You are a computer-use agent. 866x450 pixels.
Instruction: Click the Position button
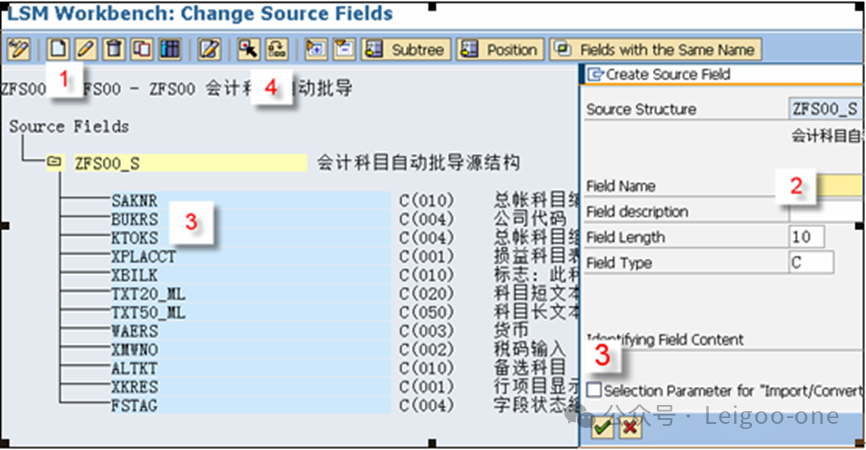tap(500, 49)
